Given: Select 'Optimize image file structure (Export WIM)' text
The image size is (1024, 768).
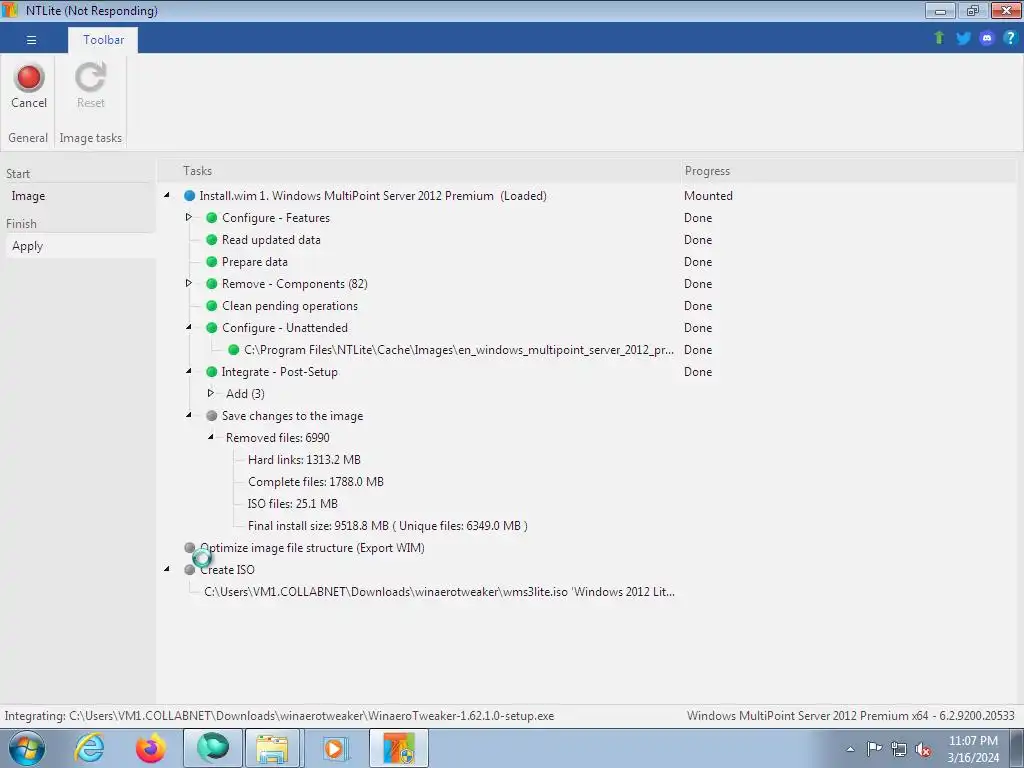Looking at the screenshot, I should point(312,548).
